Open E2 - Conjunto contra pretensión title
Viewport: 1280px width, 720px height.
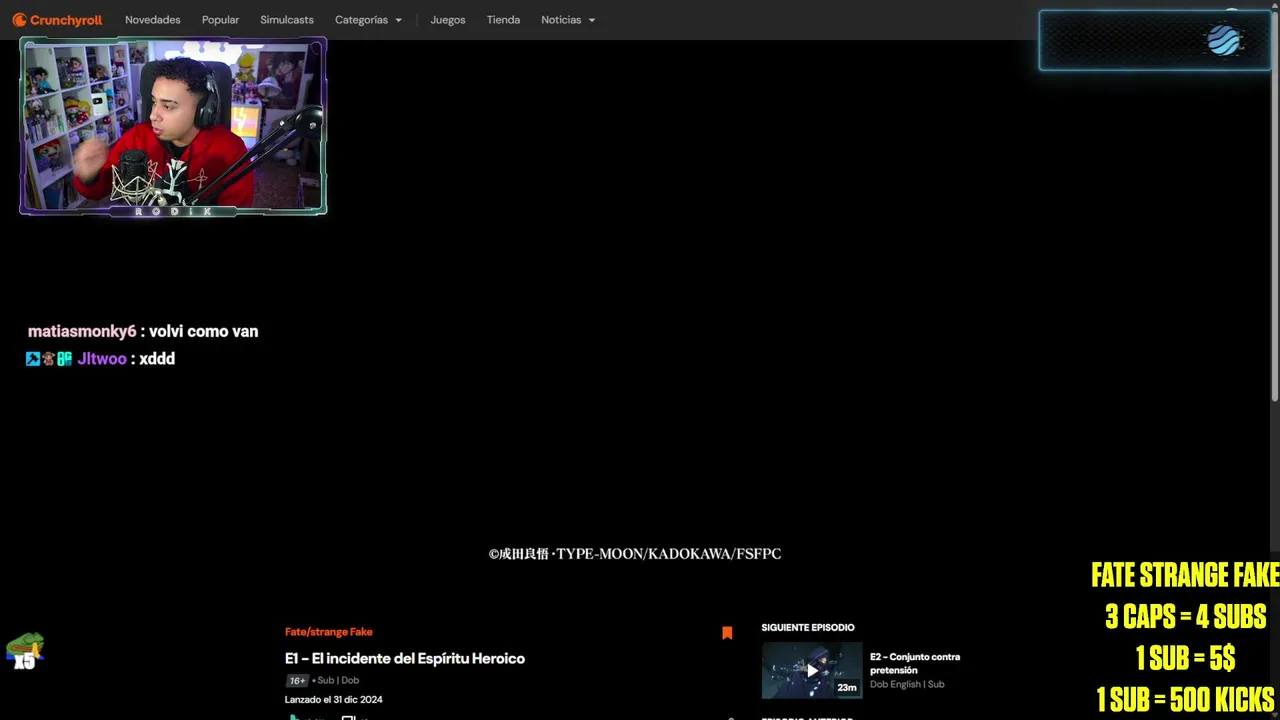pos(915,663)
